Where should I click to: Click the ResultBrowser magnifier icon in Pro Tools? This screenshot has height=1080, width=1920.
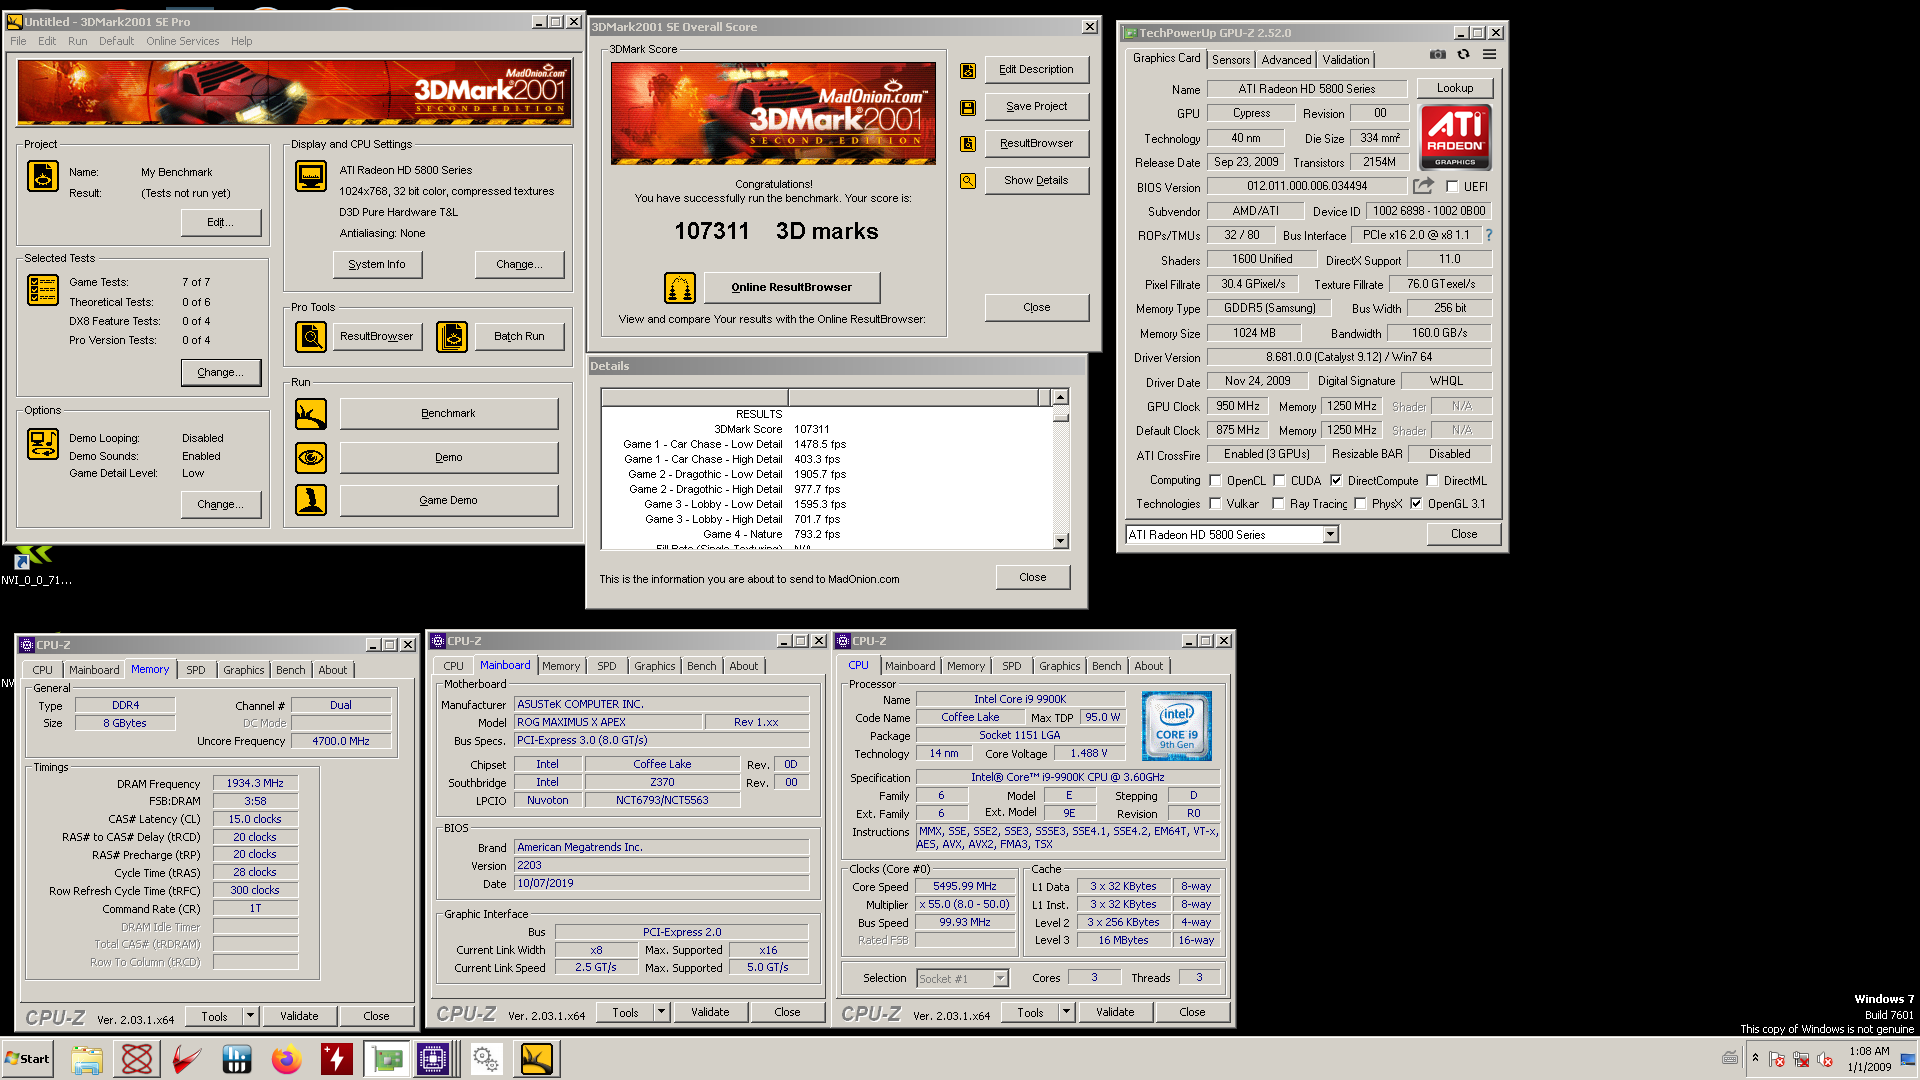click(311, 337)
